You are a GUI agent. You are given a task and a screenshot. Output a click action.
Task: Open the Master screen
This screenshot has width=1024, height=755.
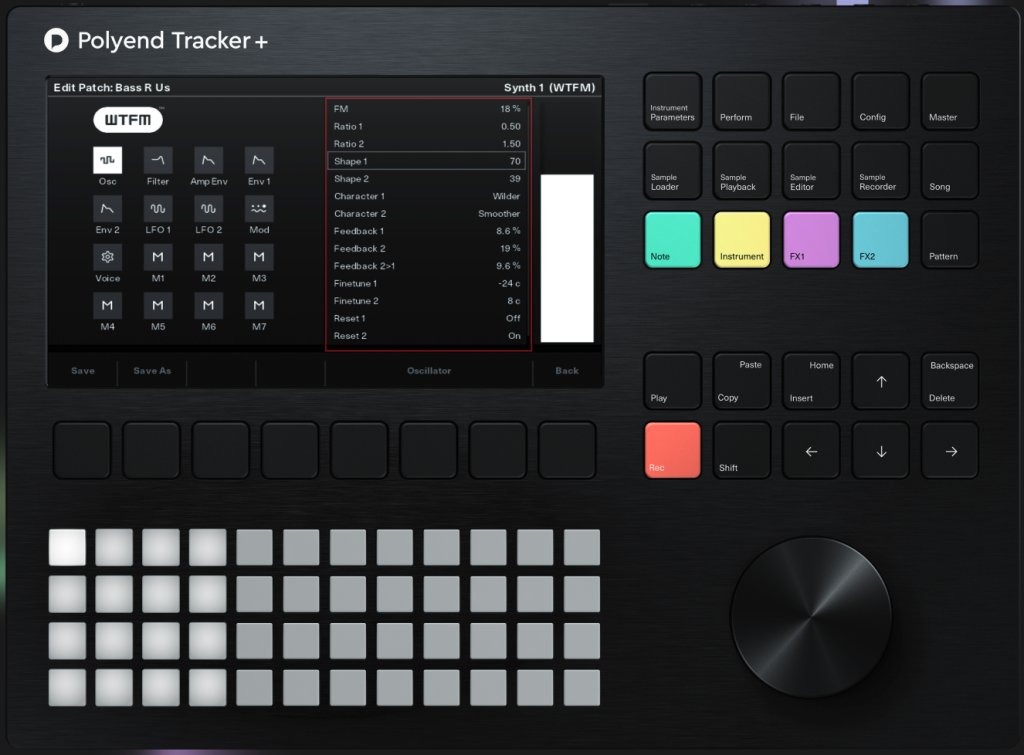[950, 101]
